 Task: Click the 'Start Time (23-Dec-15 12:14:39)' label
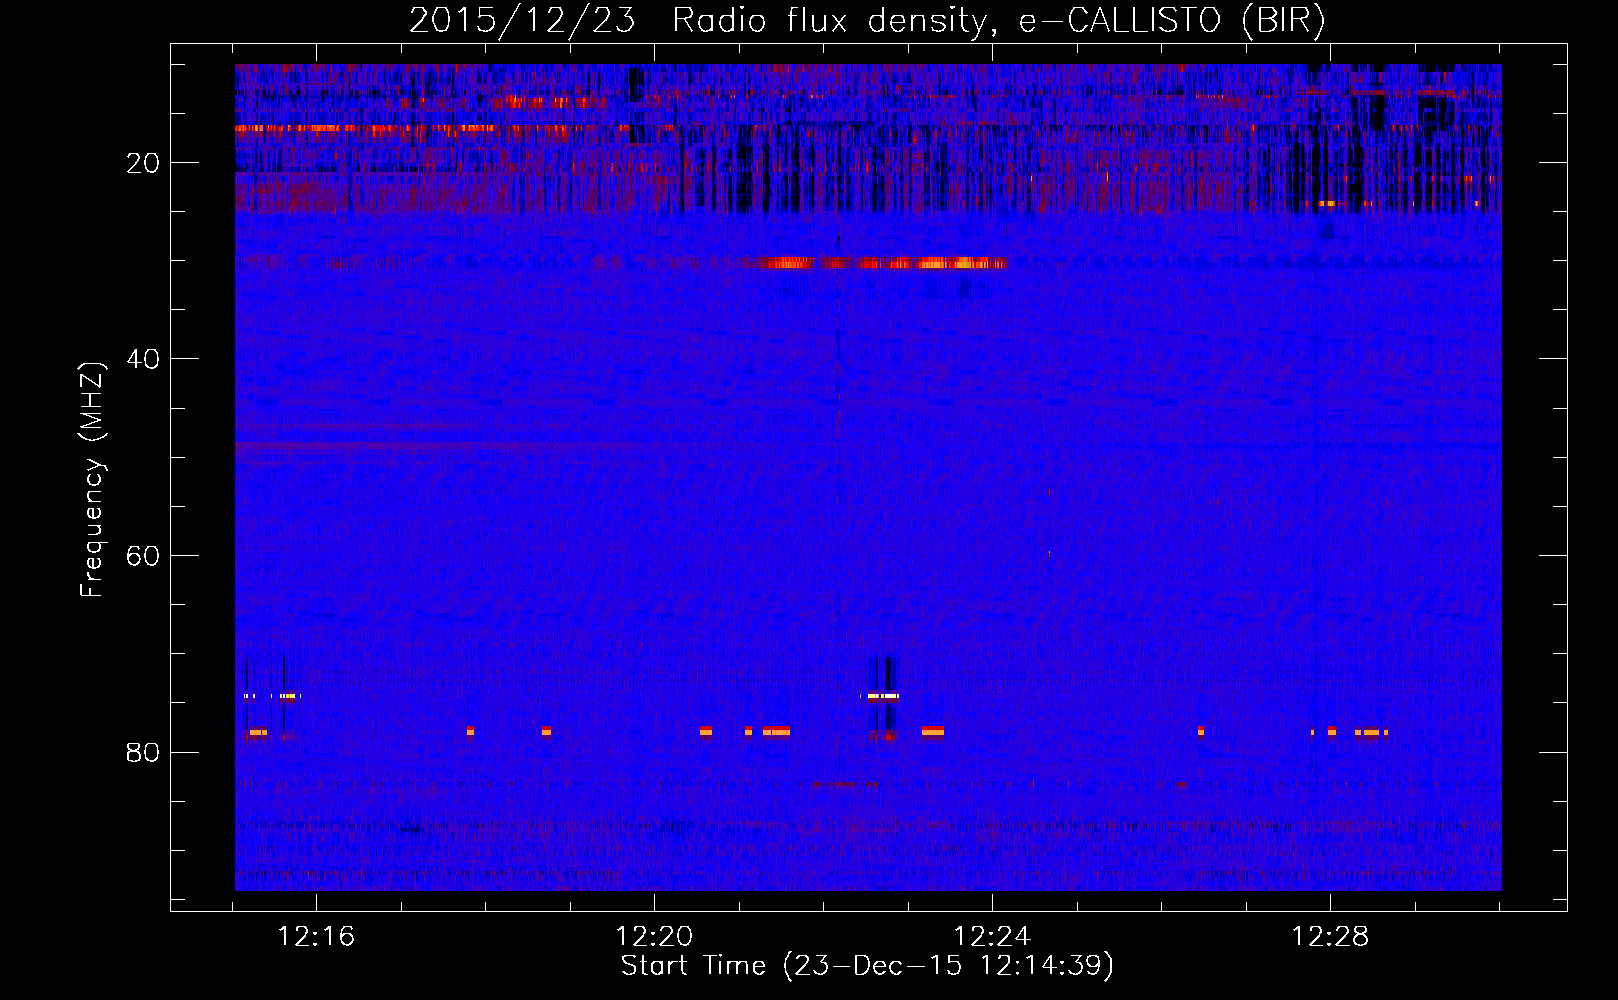[867, 966]
